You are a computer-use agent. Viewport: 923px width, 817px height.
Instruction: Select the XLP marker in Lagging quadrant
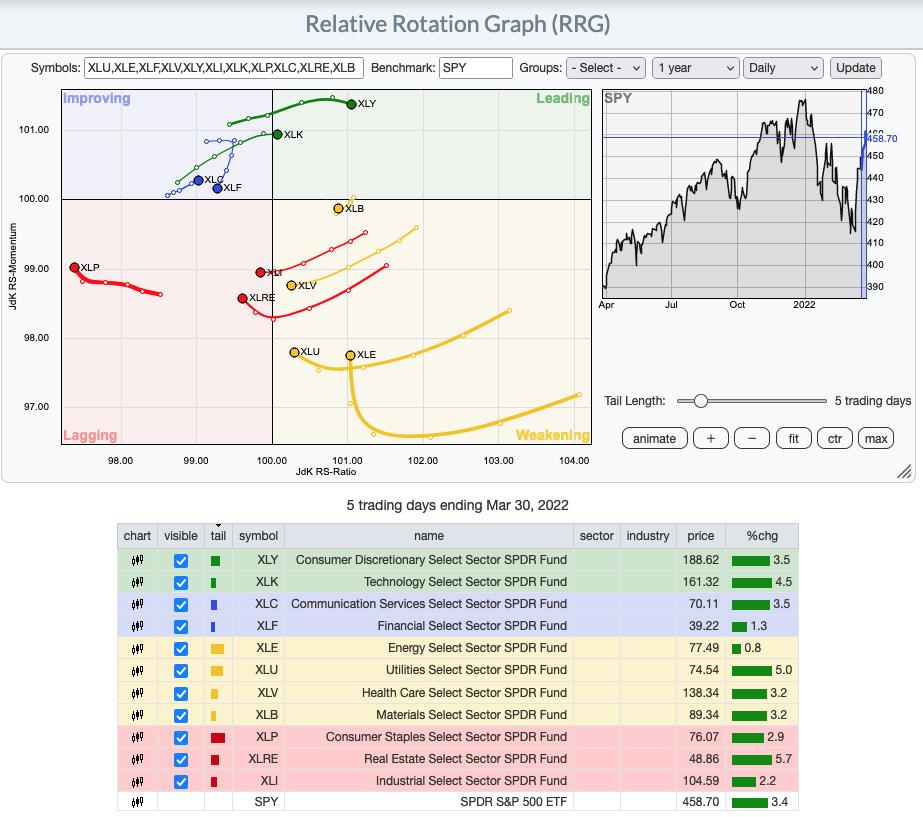pos(74,267)
